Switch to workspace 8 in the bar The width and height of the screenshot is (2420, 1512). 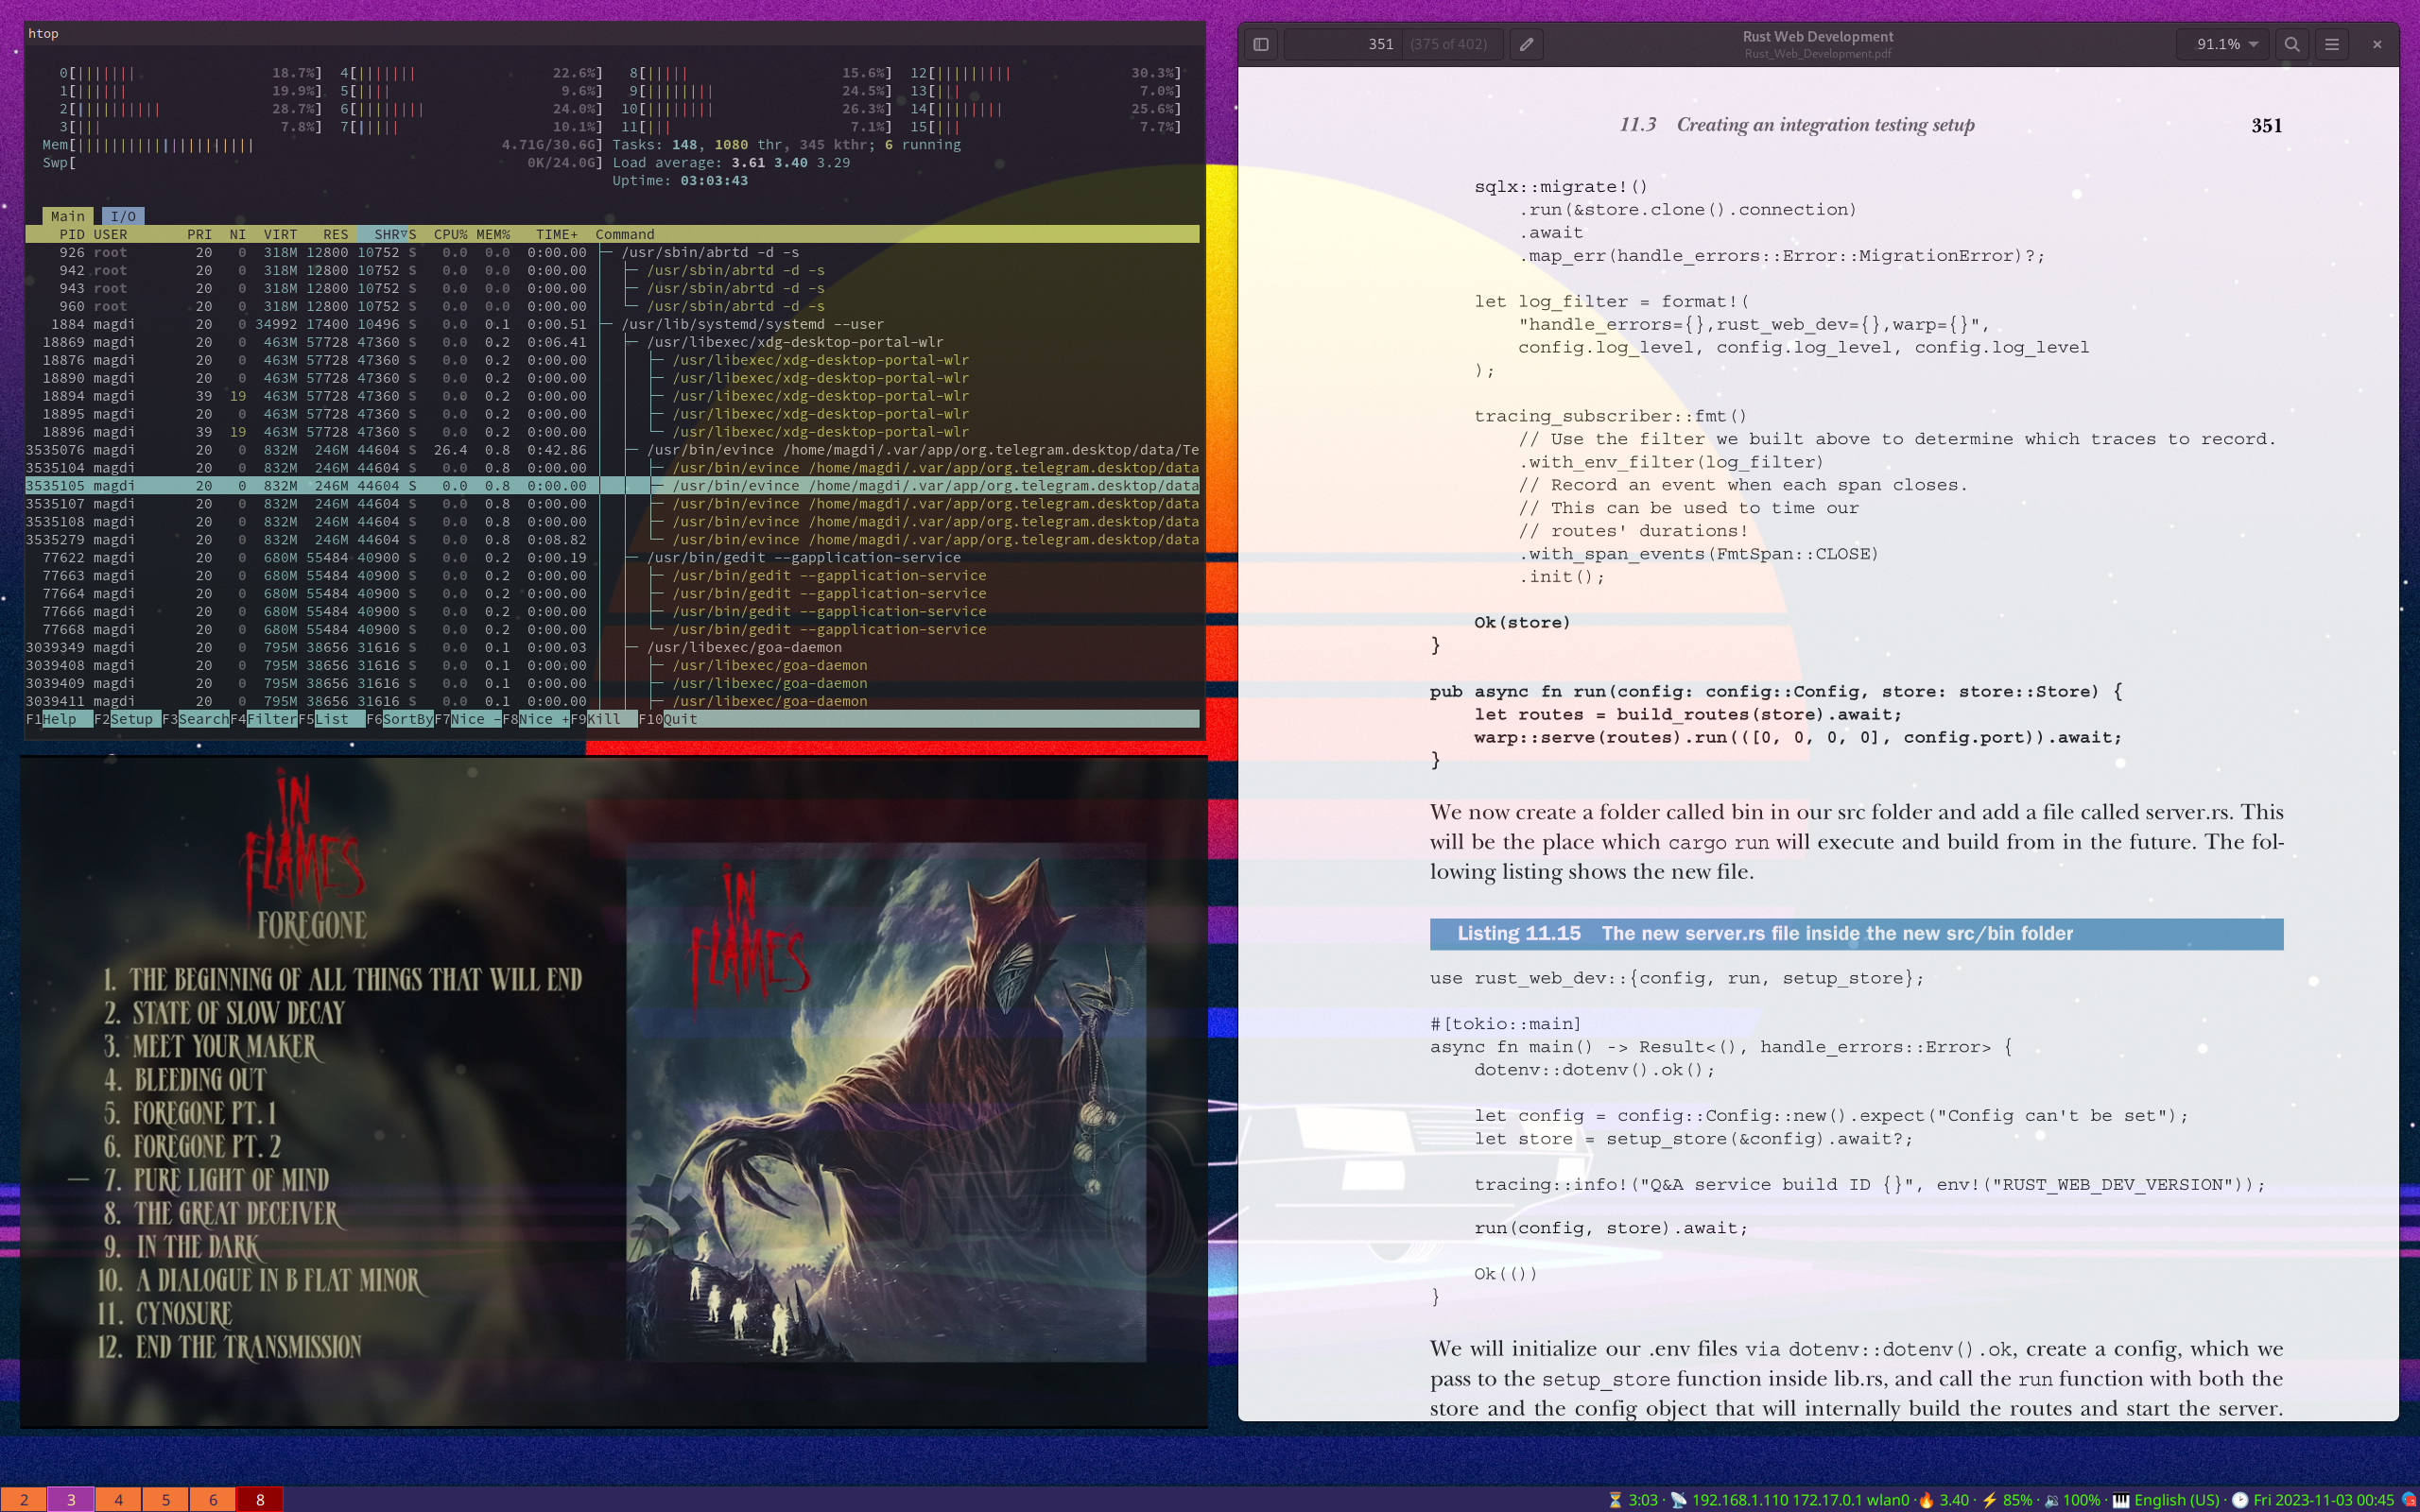pos(260,1499)
